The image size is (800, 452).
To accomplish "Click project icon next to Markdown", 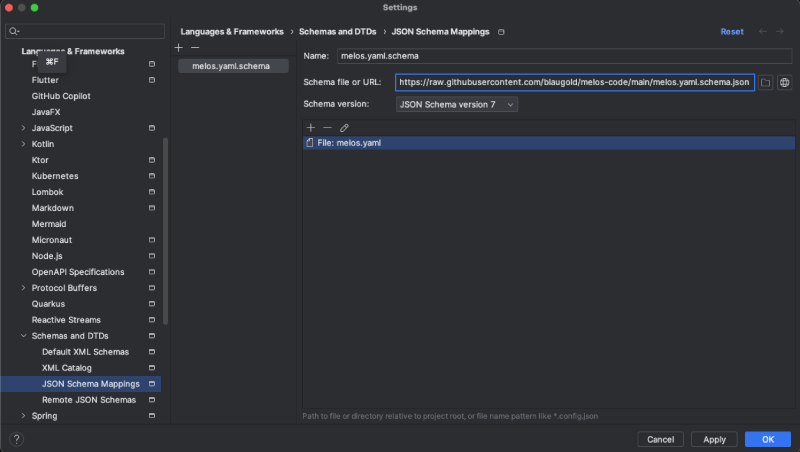I will 152,208.
